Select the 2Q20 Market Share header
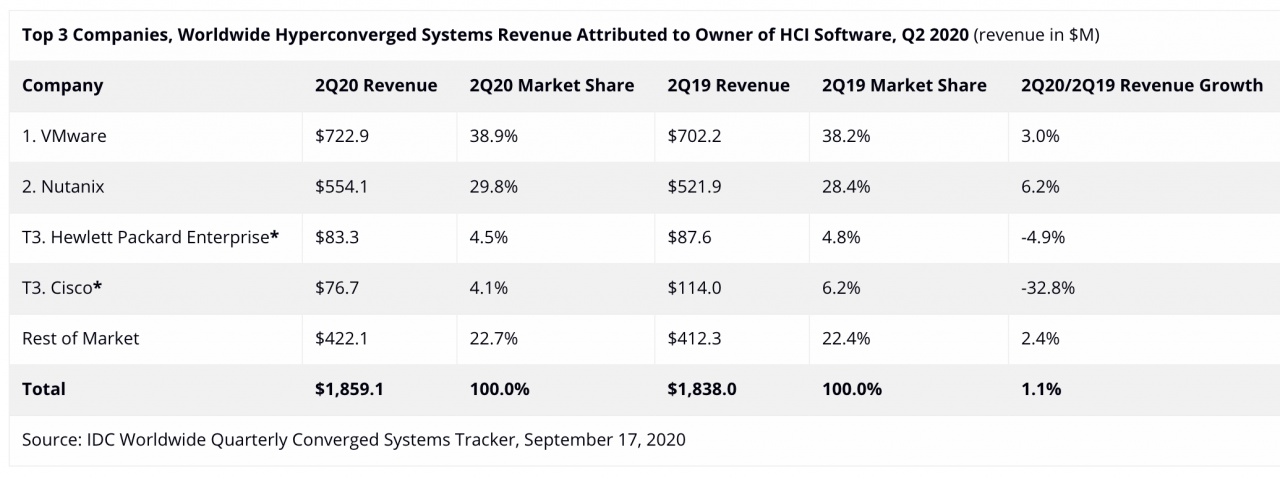1280x479 pixels. click(551, 86)
